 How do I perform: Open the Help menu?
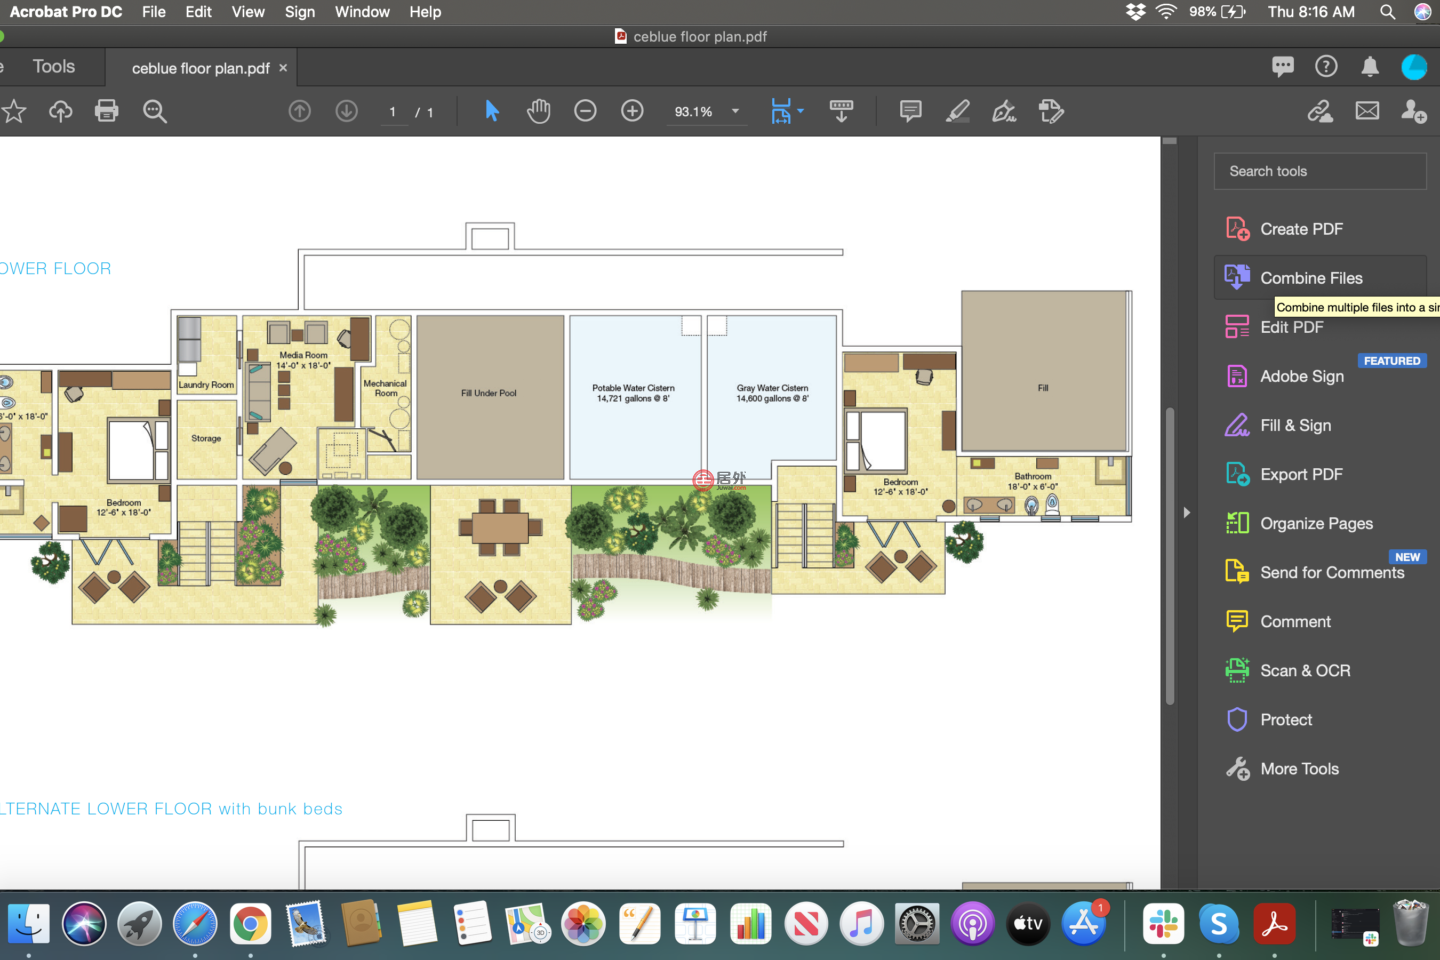coord(425,12)
